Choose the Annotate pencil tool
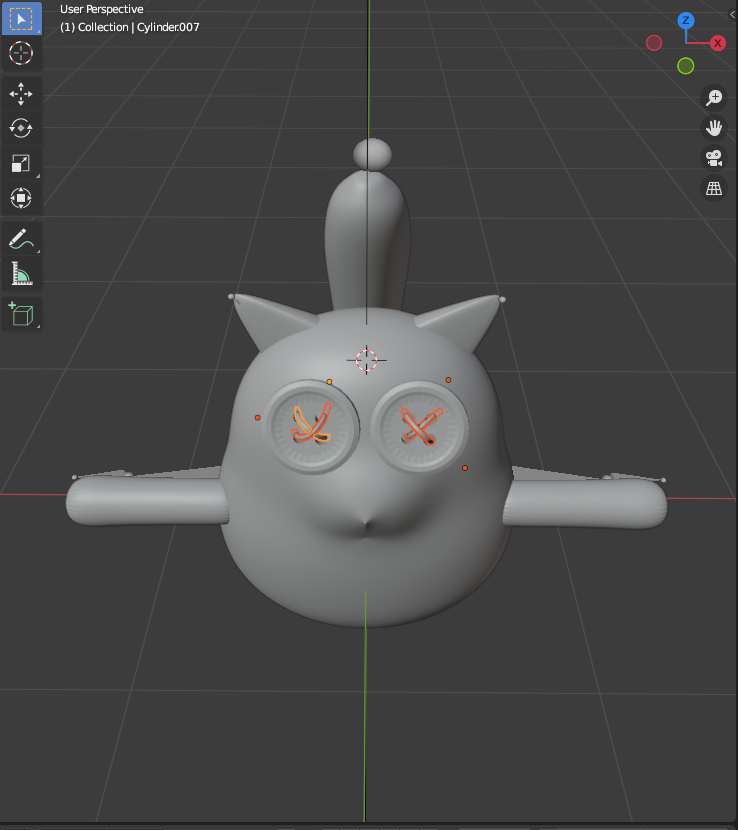 [x=21, y=239]
